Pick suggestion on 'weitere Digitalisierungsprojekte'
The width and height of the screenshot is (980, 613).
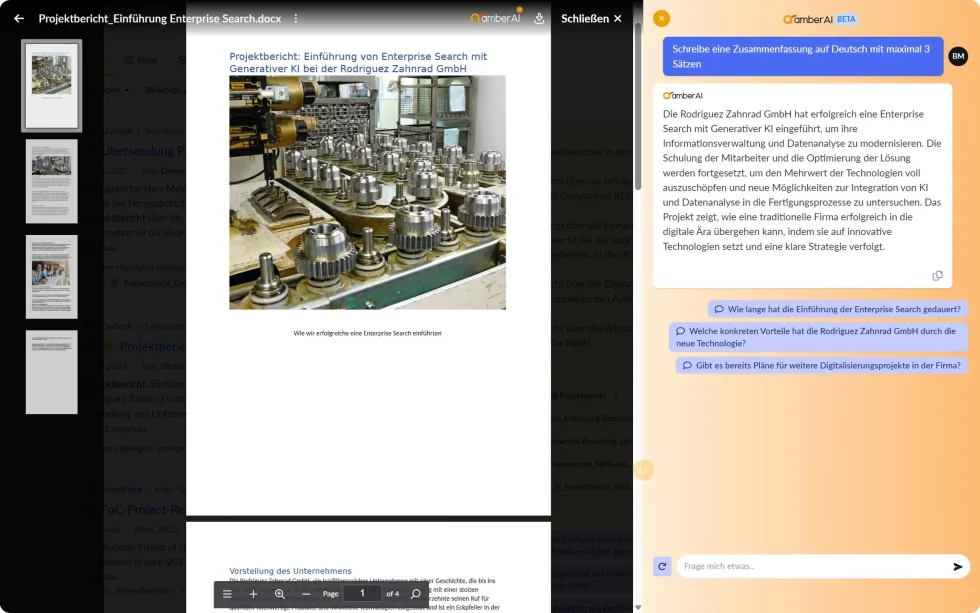tap(822, 366)
